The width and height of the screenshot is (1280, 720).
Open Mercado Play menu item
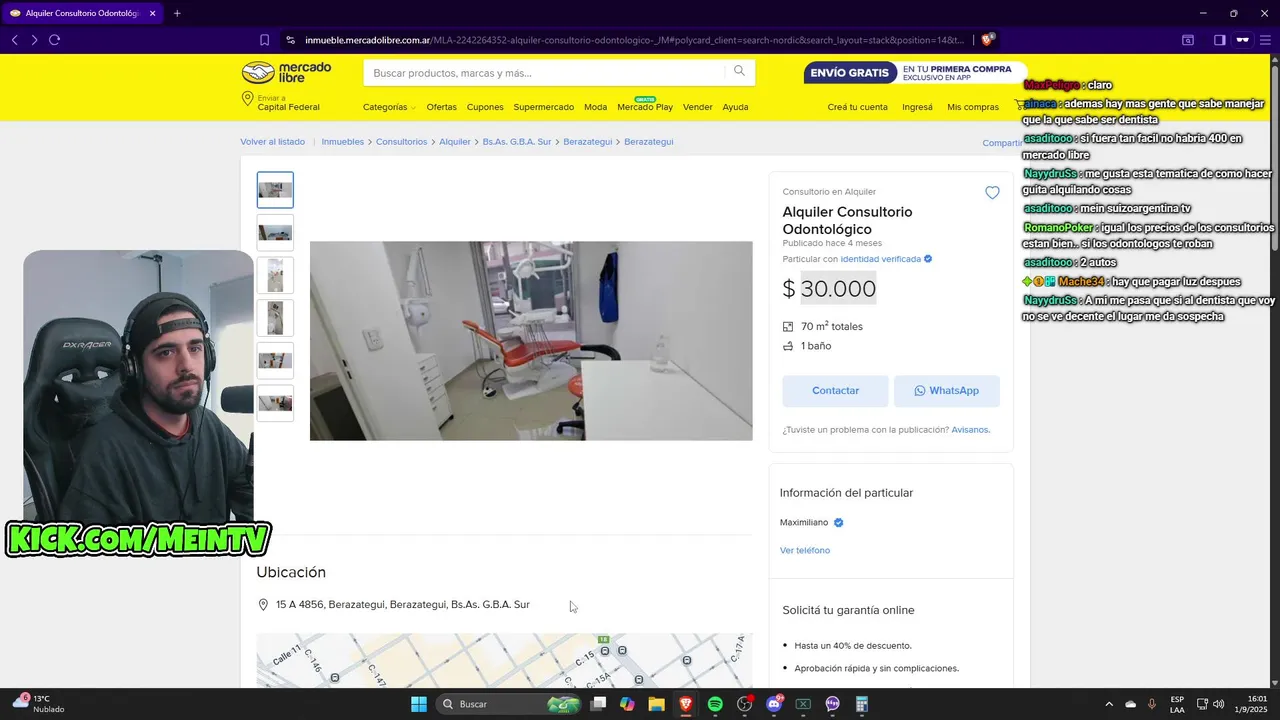645,106
